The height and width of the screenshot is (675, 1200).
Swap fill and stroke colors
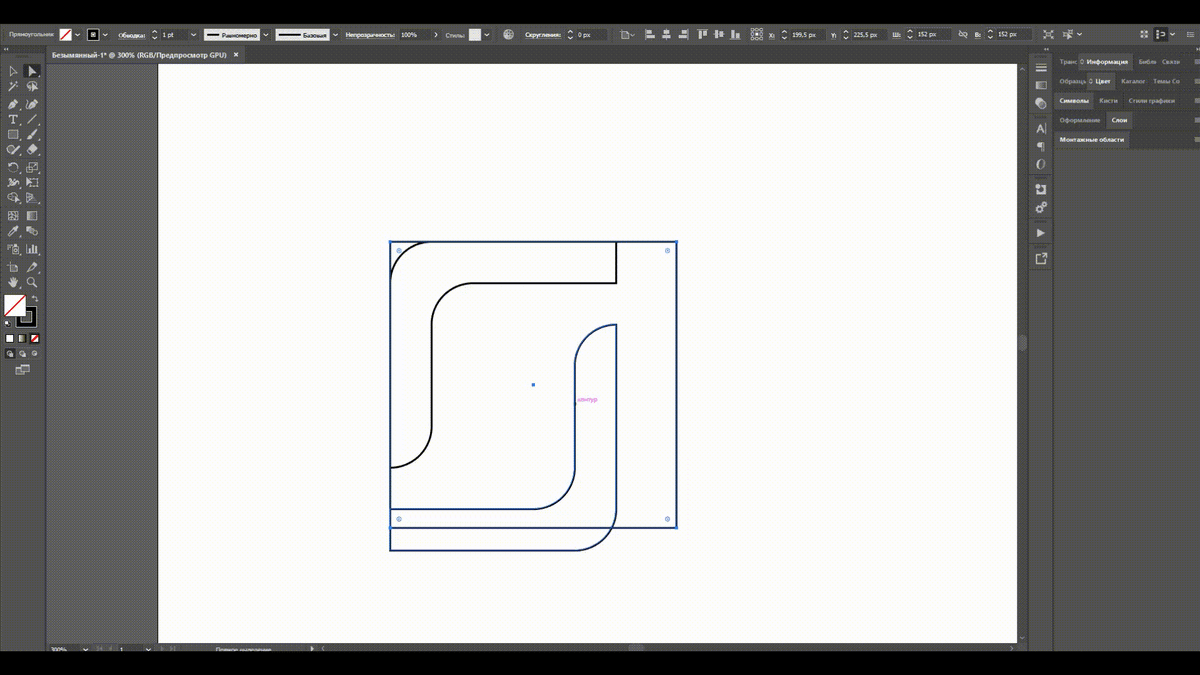[34, 299]
